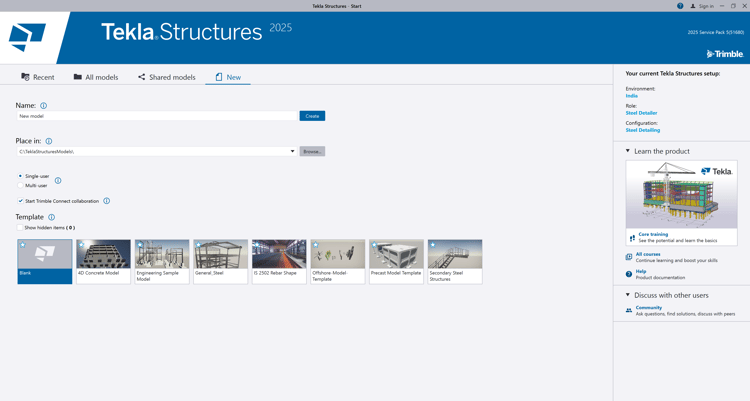This screenshot has height=401, width=750.
Task: Toggle favorite star on Blank template
Action: coord(22,245)
